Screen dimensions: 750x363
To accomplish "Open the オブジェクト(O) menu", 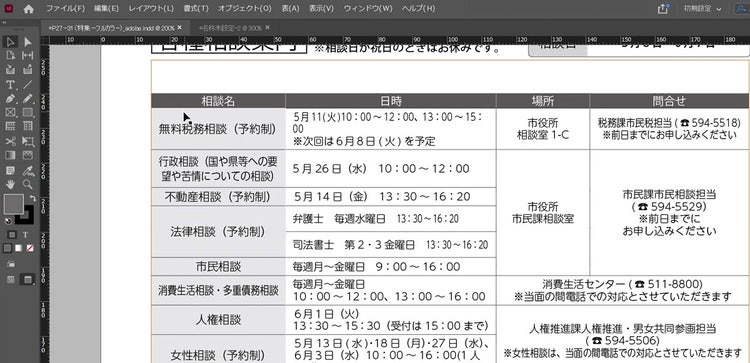I will point(244,9).
